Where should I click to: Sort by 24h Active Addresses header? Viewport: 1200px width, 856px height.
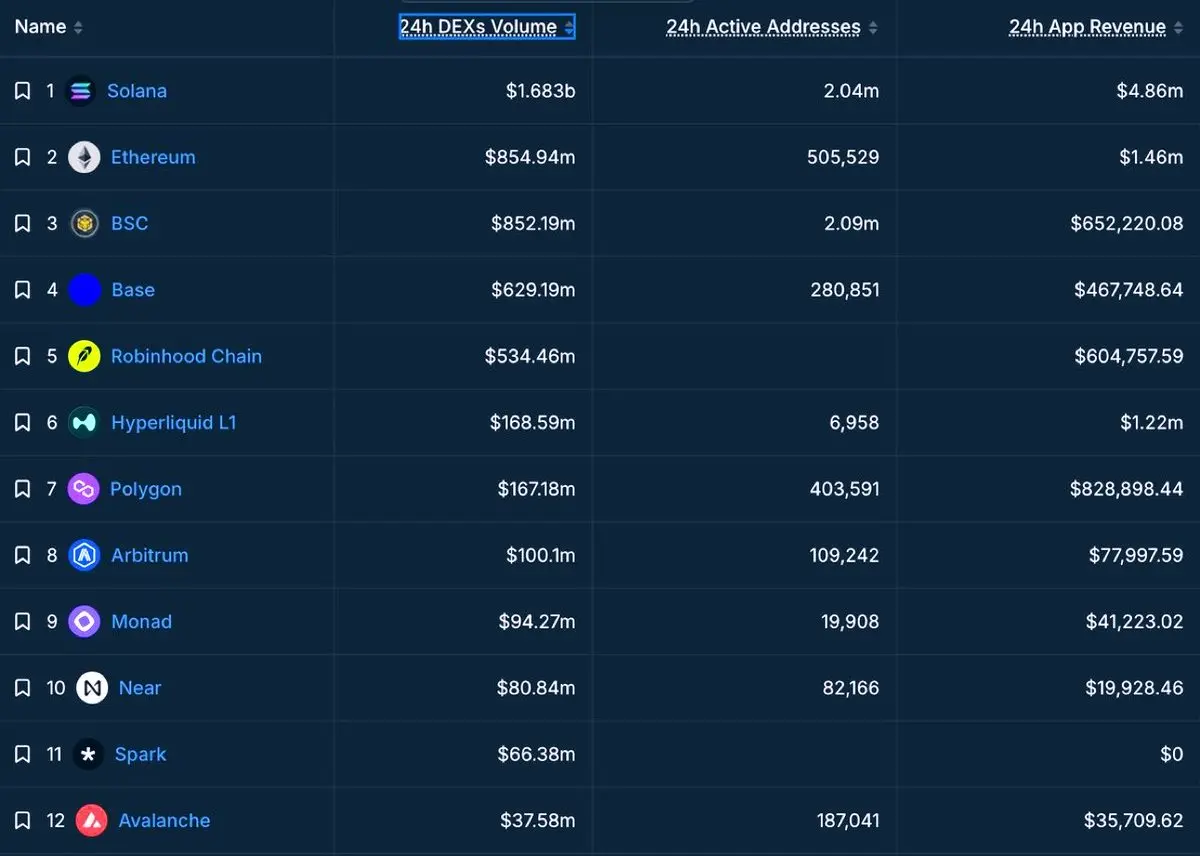click(x=772, y=27)
